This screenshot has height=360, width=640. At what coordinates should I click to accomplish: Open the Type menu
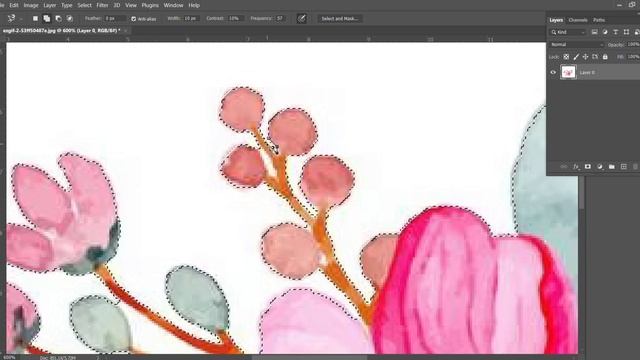coord(67,5)
